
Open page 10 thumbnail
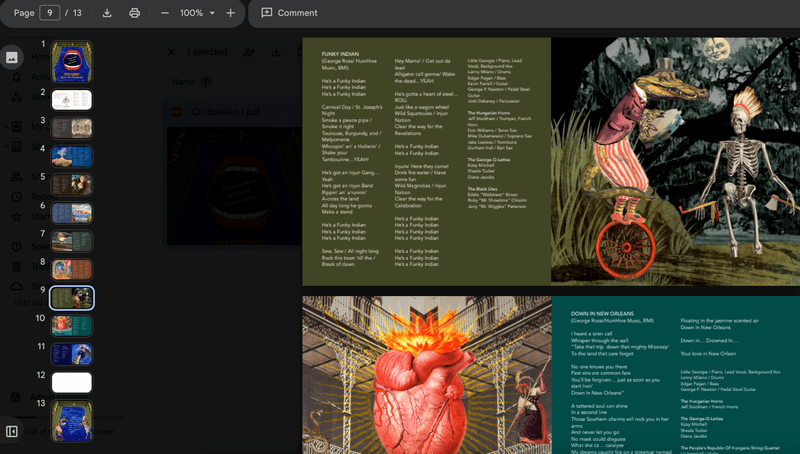[72, 326]
